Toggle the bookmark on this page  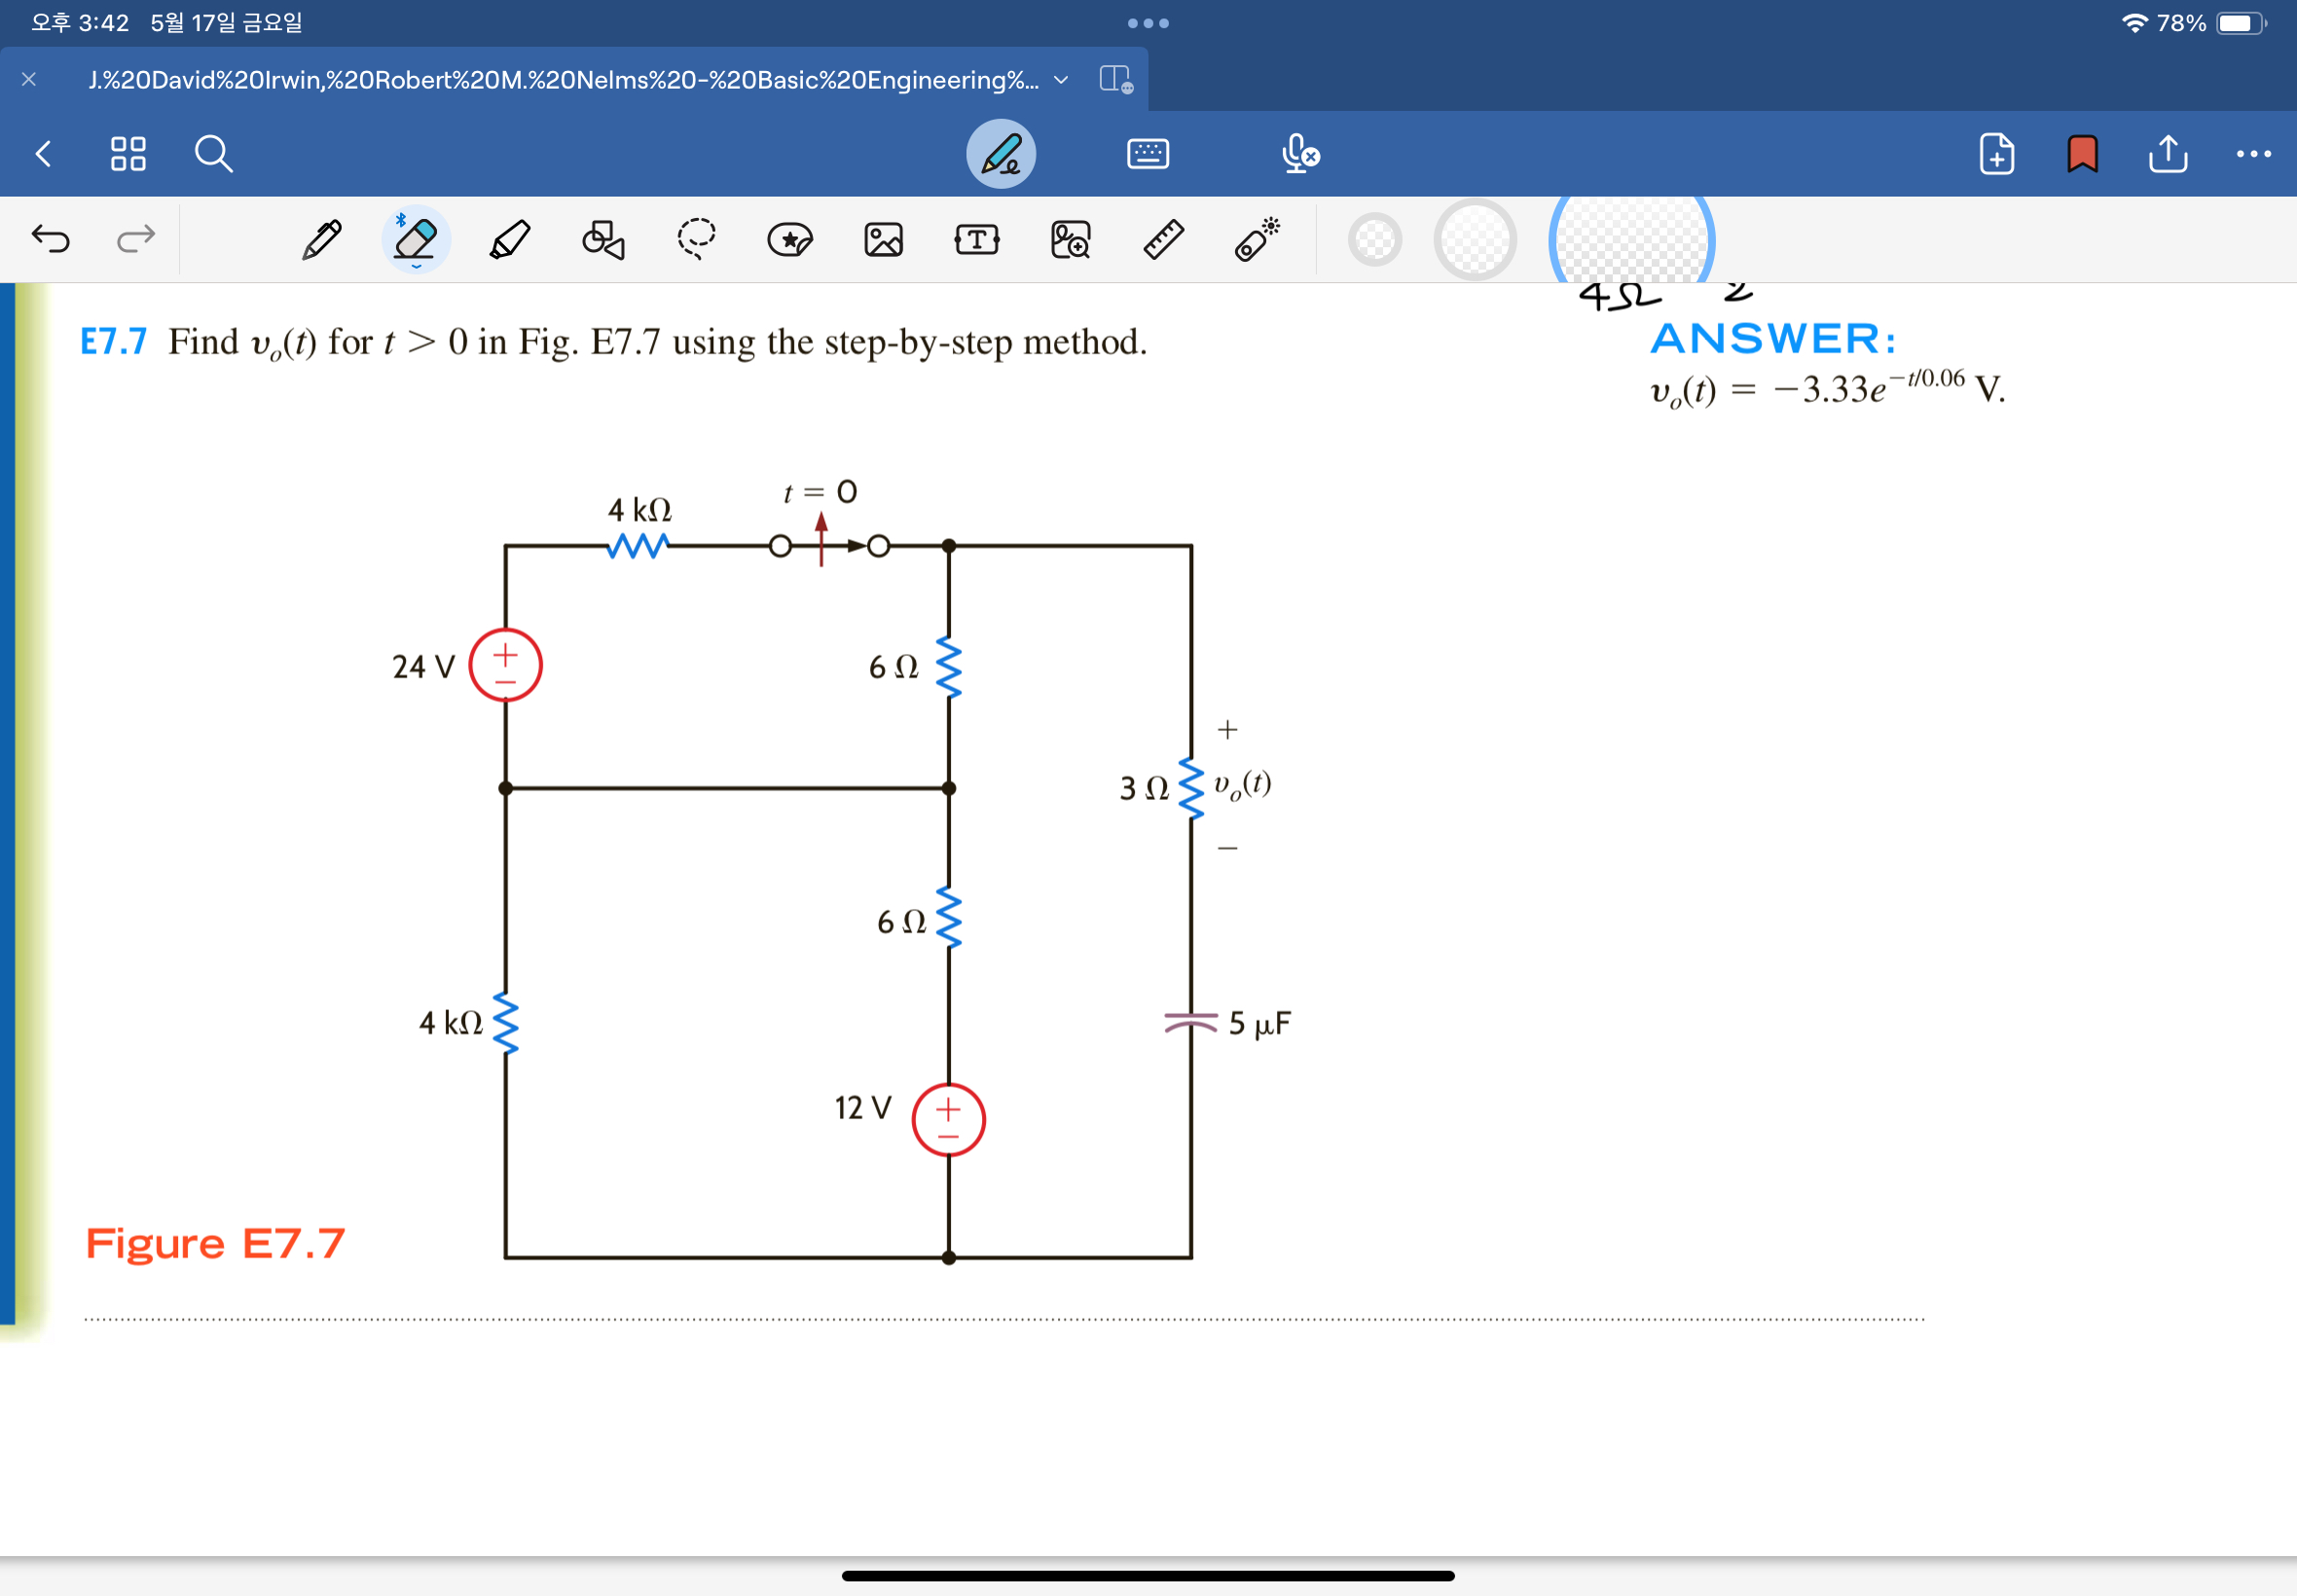click(2082, 154)
